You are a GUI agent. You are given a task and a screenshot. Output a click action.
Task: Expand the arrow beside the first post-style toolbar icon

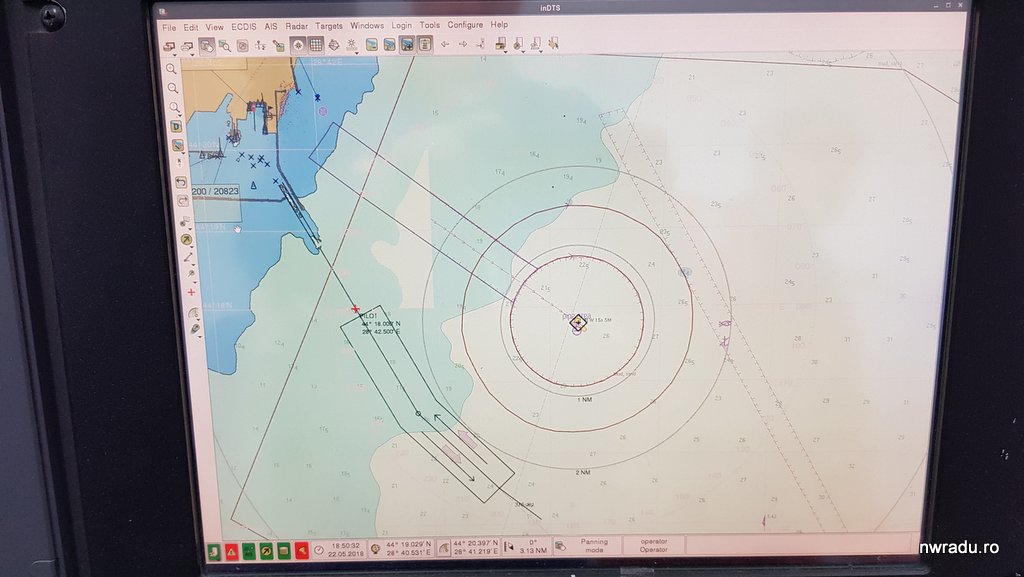(x=505, y=51)
